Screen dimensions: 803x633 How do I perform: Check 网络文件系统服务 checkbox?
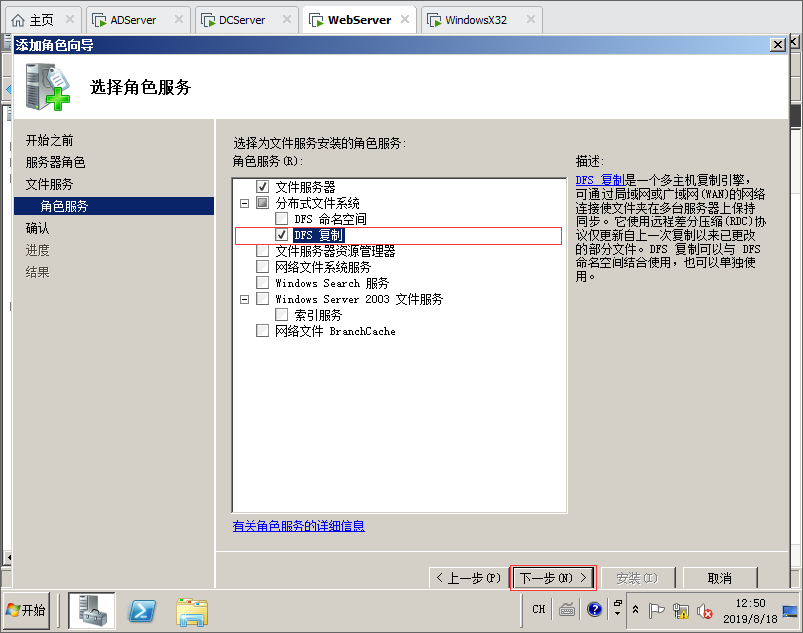click(x=262, y=267)
